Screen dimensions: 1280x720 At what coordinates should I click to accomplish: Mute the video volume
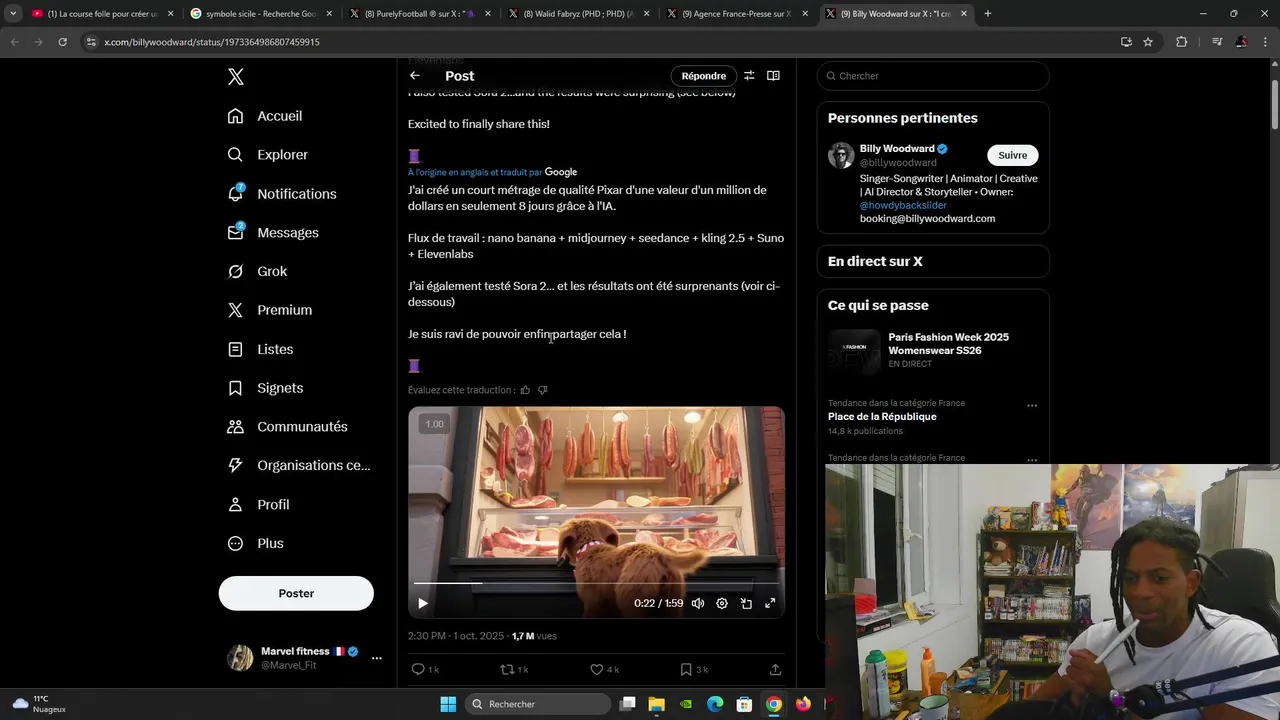click(698, 603)
